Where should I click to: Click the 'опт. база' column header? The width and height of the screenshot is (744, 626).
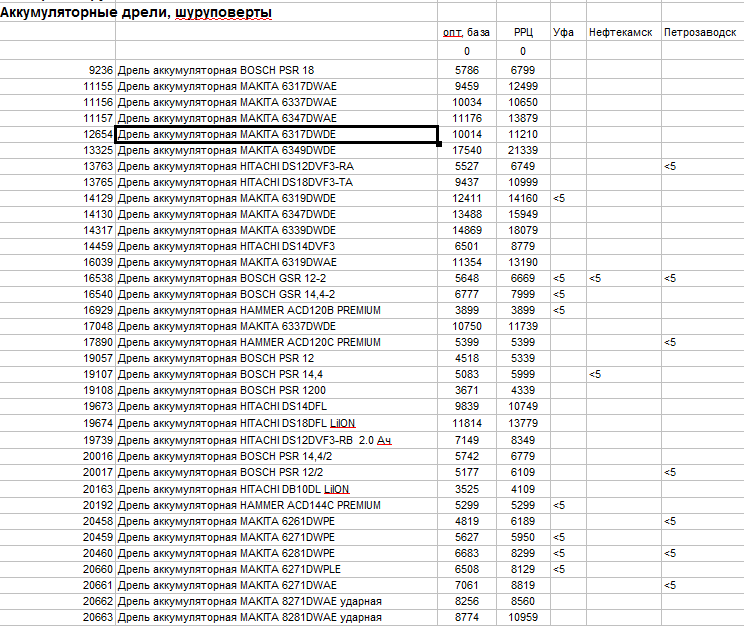466,32
